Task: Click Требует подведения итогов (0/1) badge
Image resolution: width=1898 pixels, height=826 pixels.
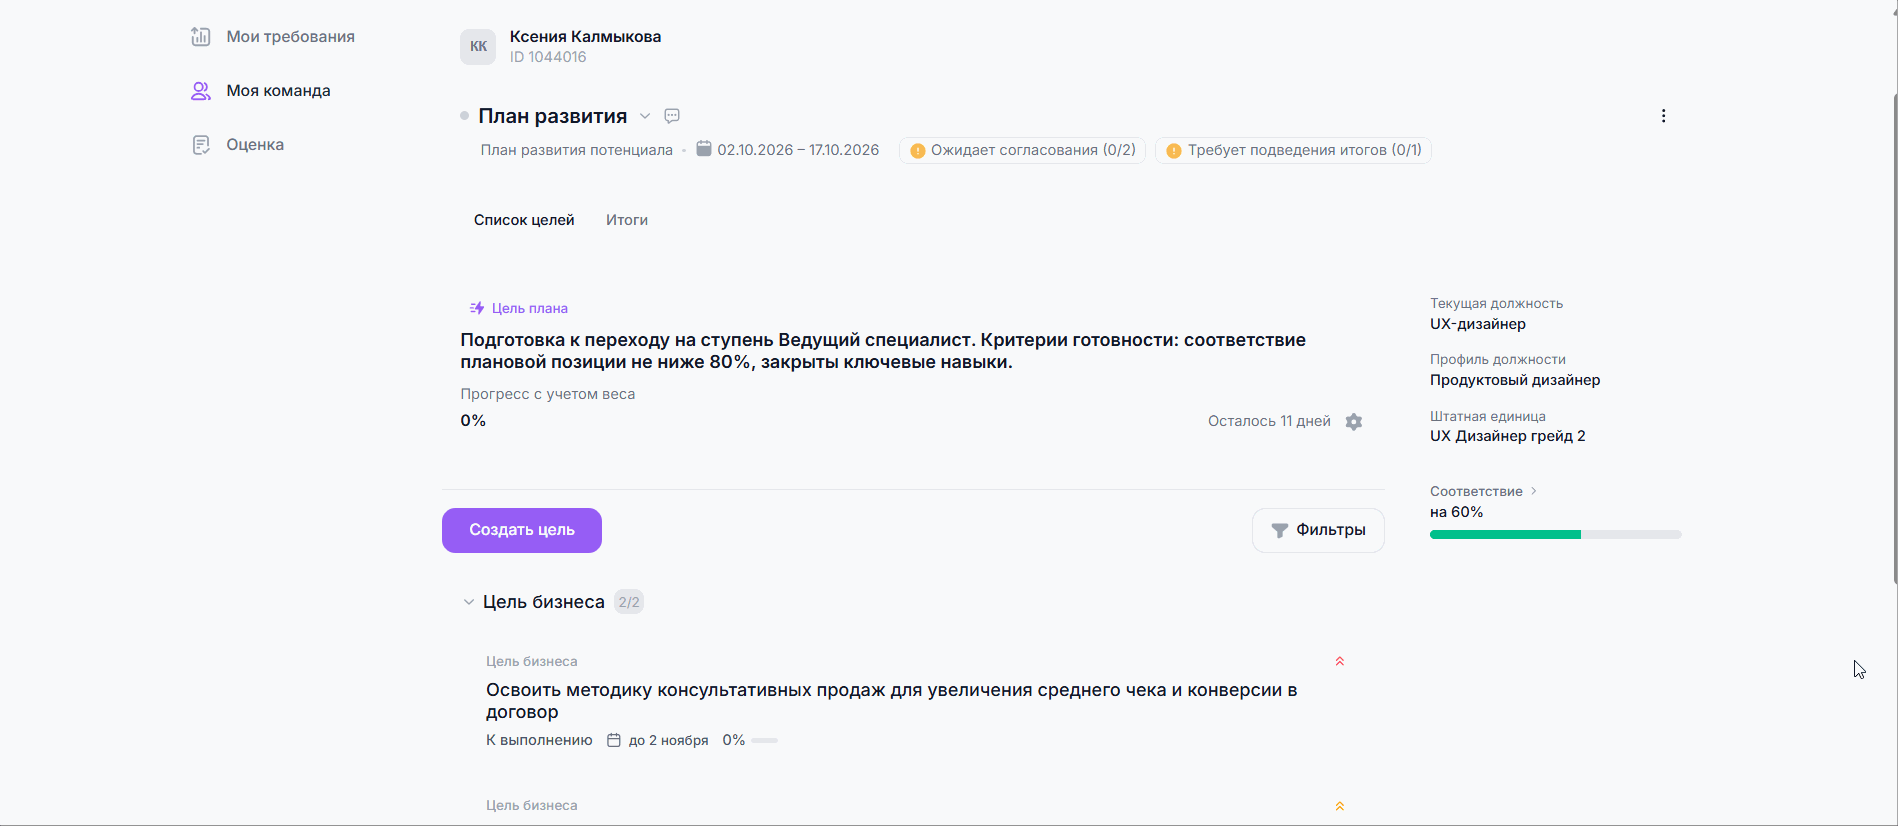Action: [1293, 150]
